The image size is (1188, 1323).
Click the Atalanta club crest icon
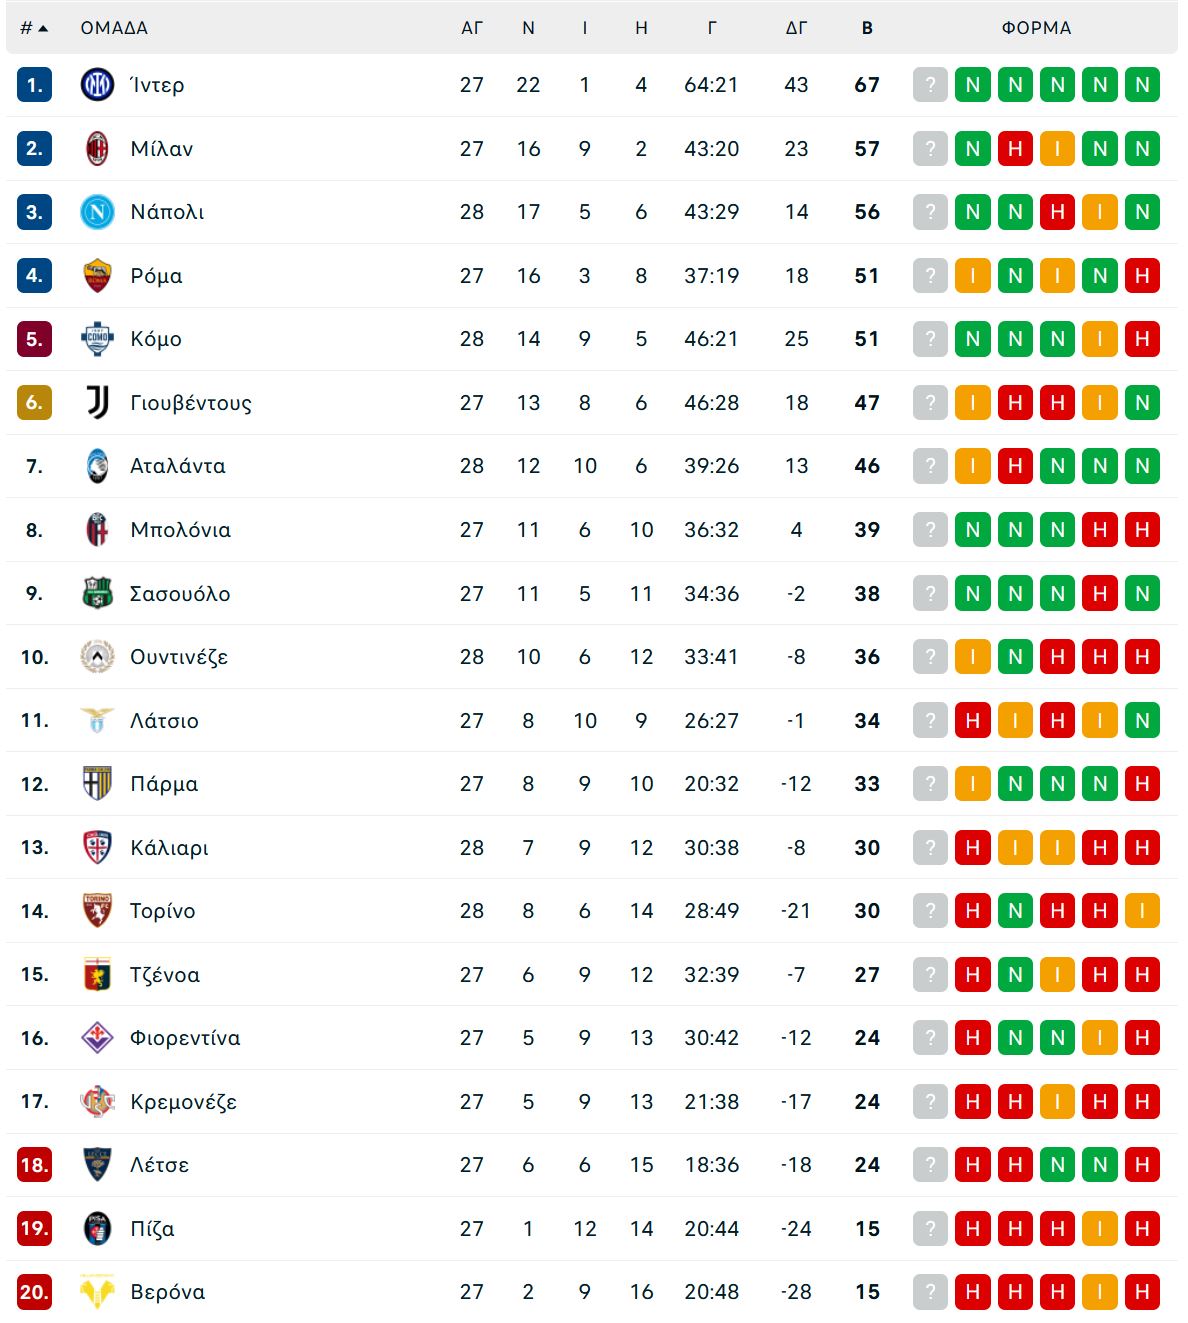click(97, 466)
